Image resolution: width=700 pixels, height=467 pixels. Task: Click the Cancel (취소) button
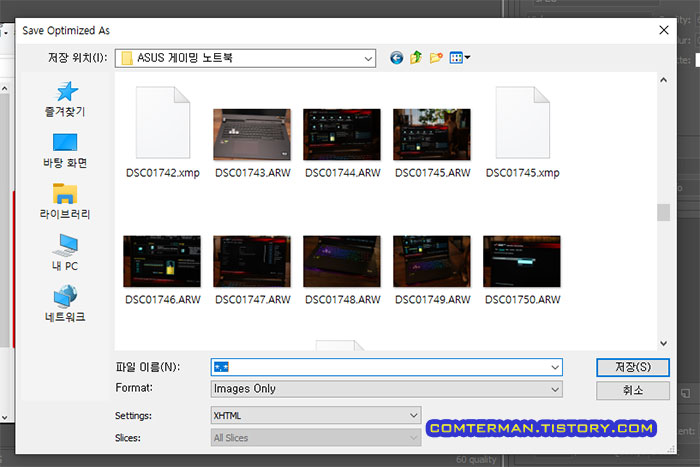coord(633,391)
